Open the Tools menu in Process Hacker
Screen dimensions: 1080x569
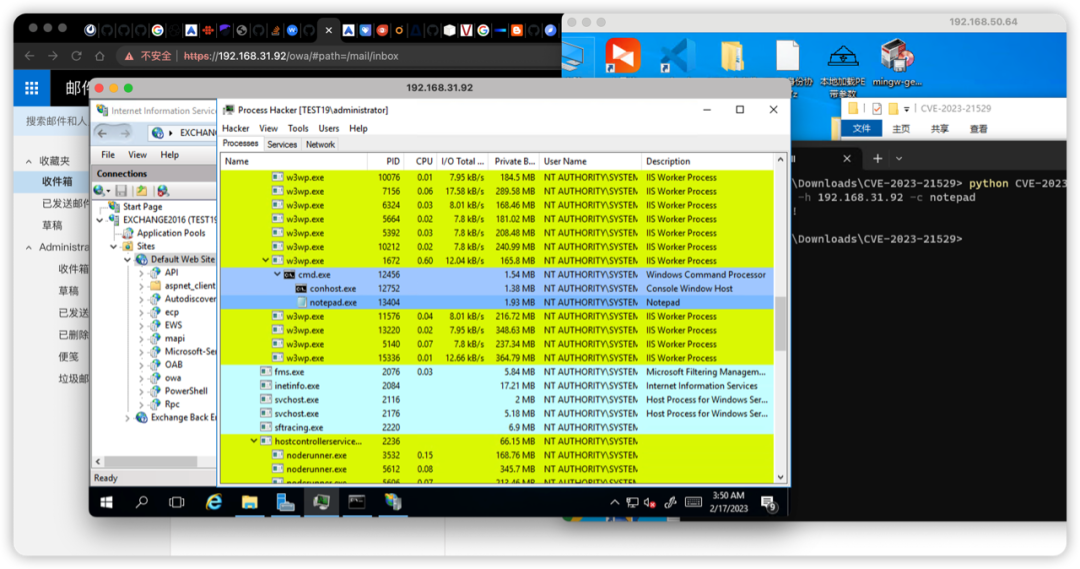tap(298, 128)
